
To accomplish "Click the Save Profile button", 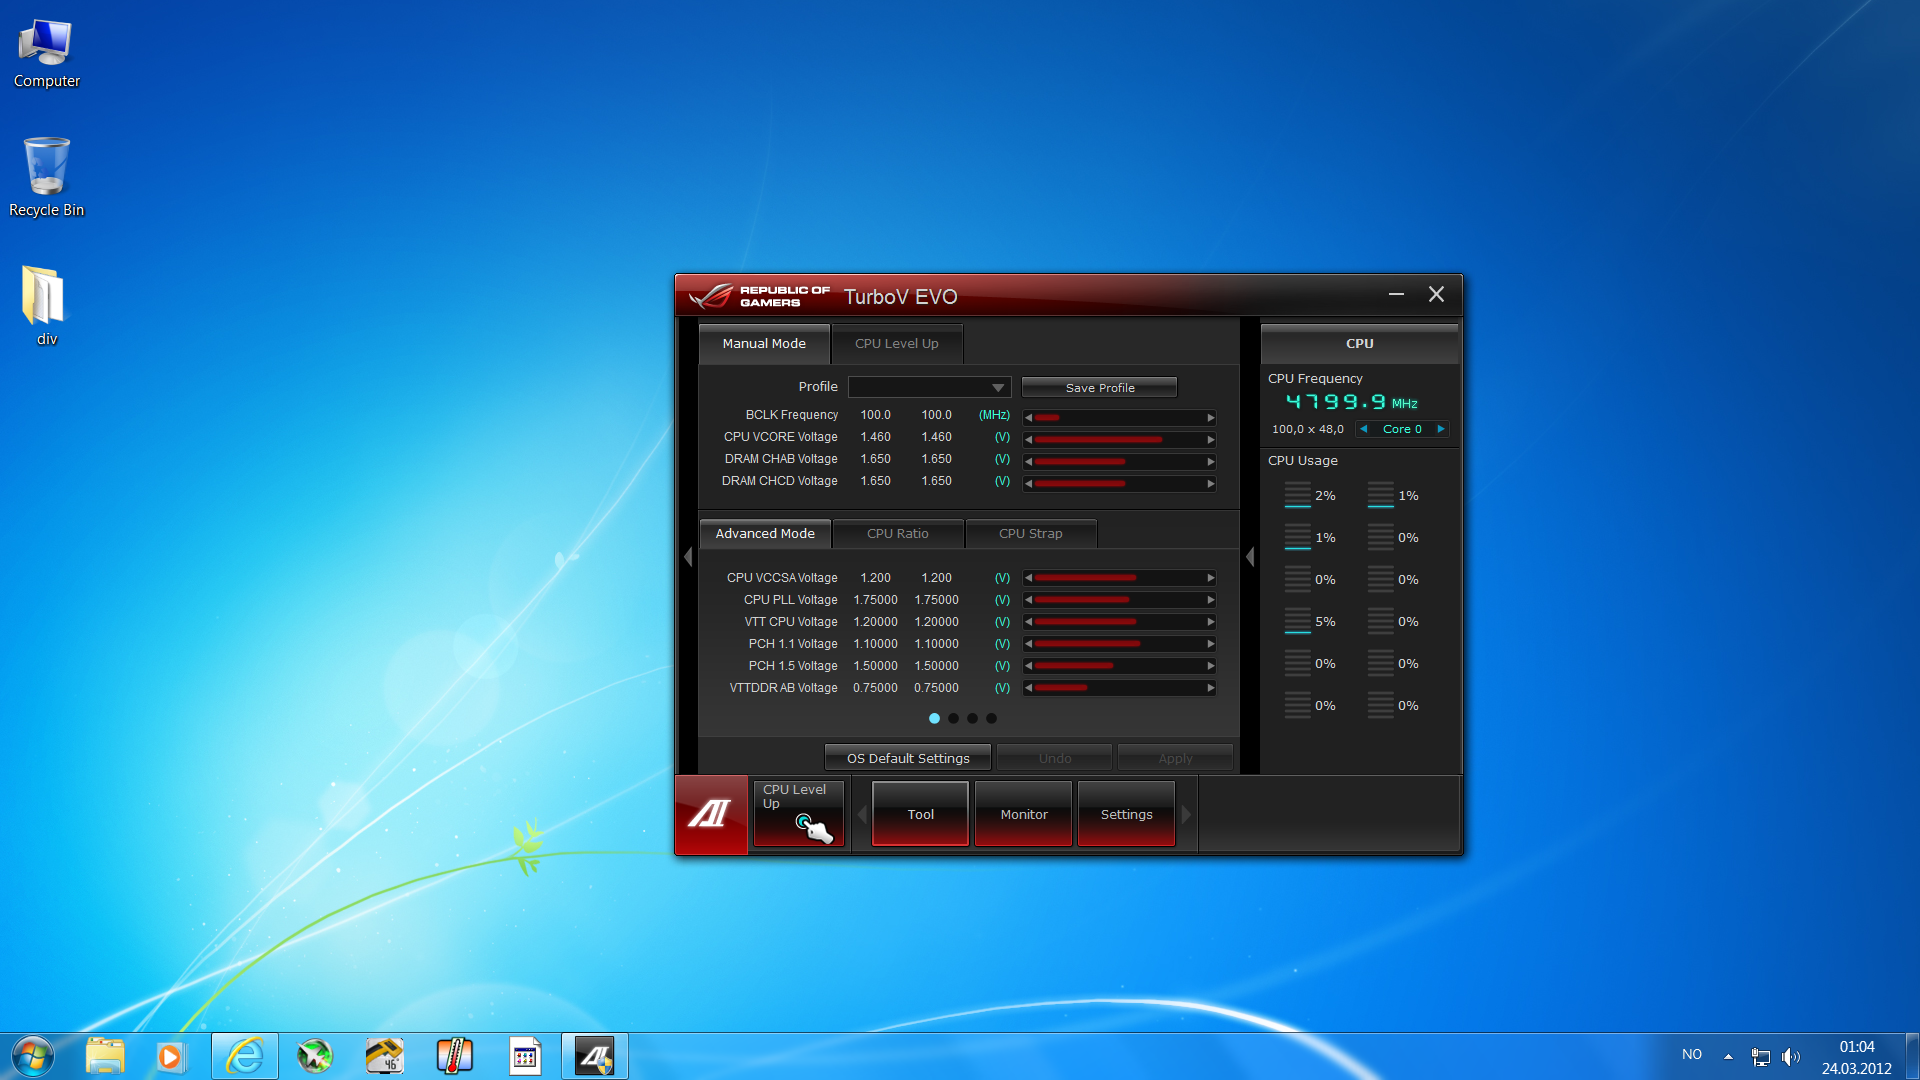I will tap(1100, 387).
